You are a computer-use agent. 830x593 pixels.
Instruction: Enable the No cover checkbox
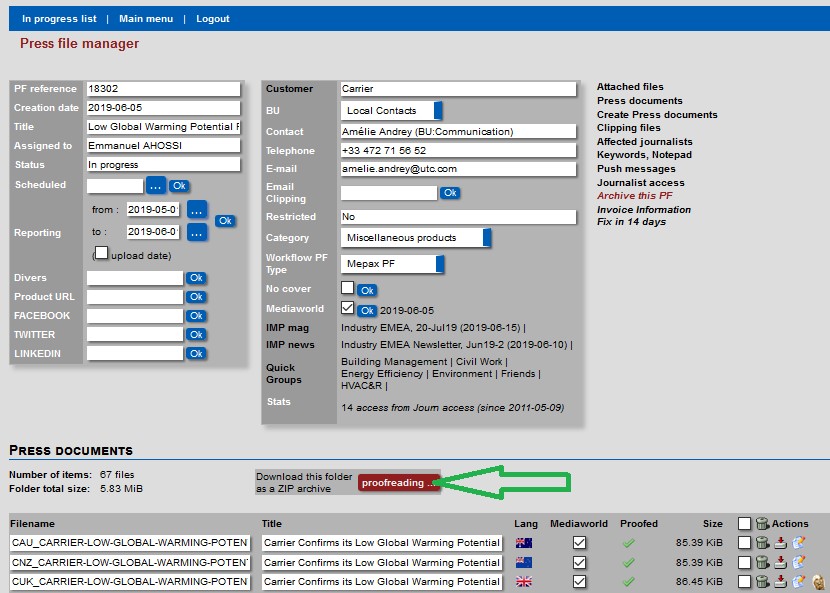347,288
